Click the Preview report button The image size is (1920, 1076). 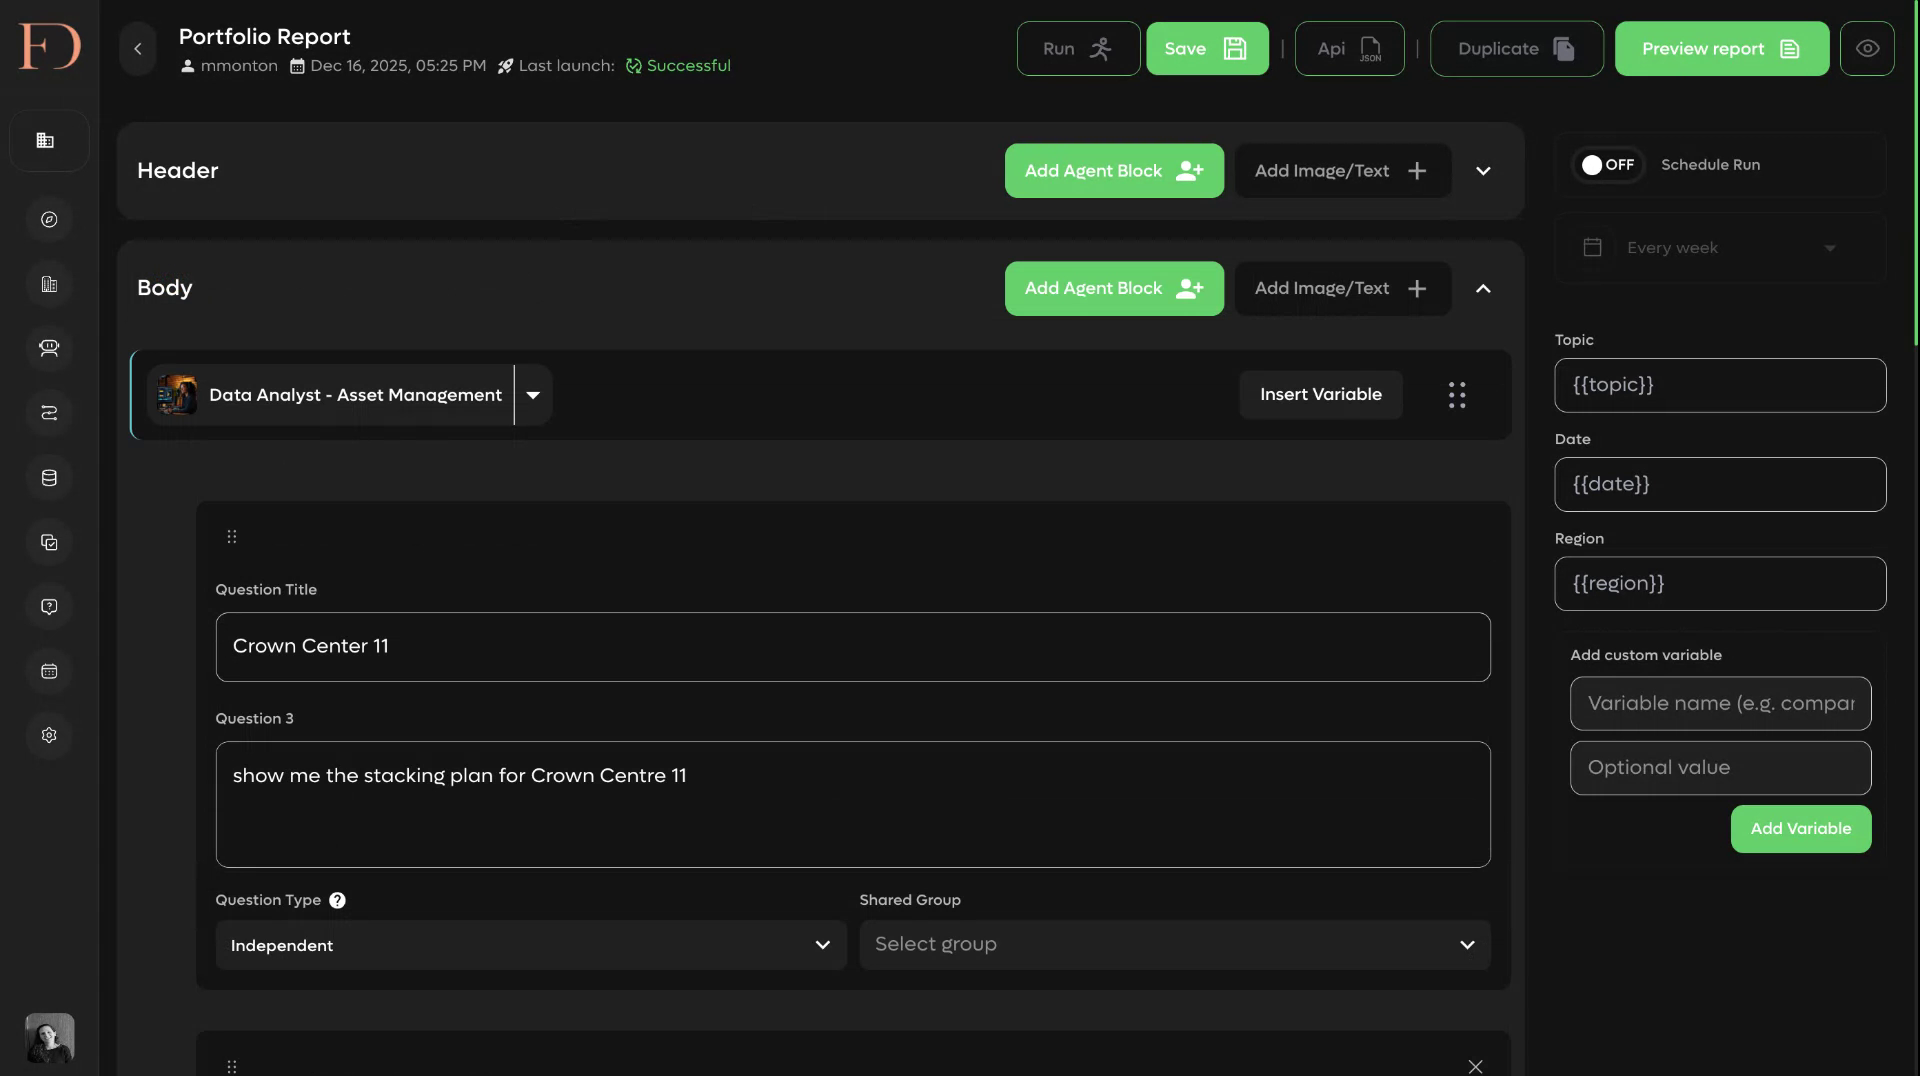1721,49
